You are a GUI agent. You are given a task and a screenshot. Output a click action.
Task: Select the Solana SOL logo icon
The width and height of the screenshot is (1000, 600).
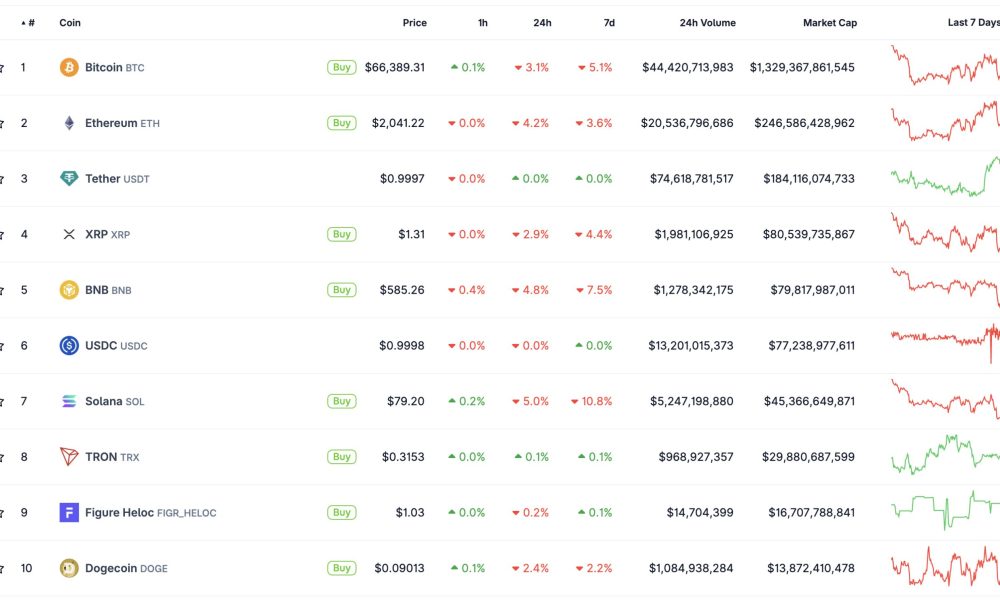click(68, 401)
